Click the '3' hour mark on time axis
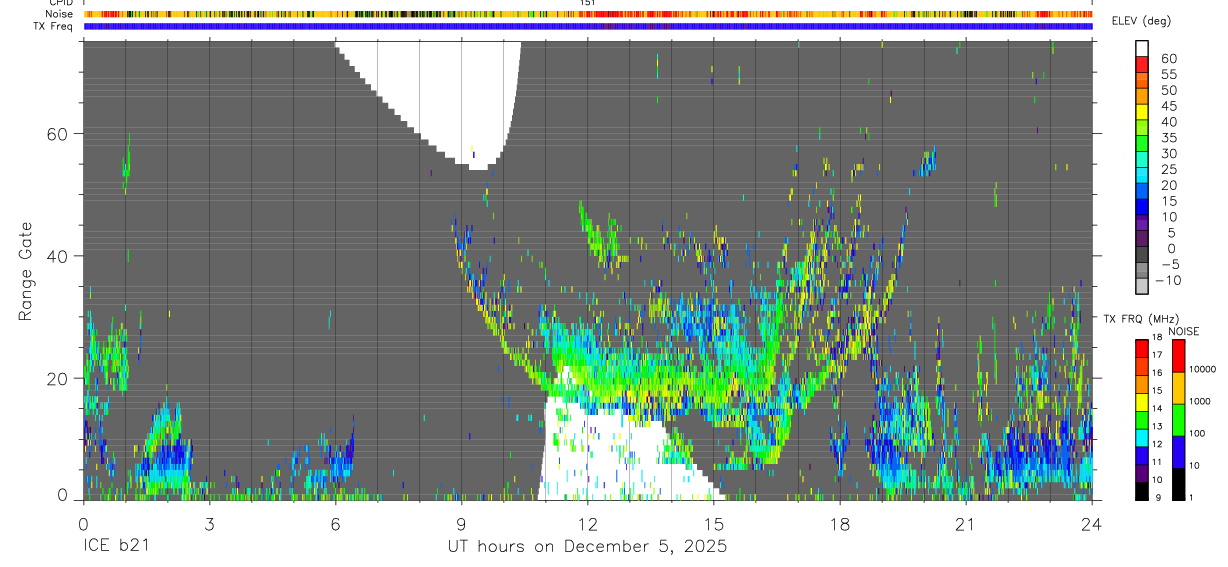This screenshot has width=1228, height=567. [x=209, y=523]
